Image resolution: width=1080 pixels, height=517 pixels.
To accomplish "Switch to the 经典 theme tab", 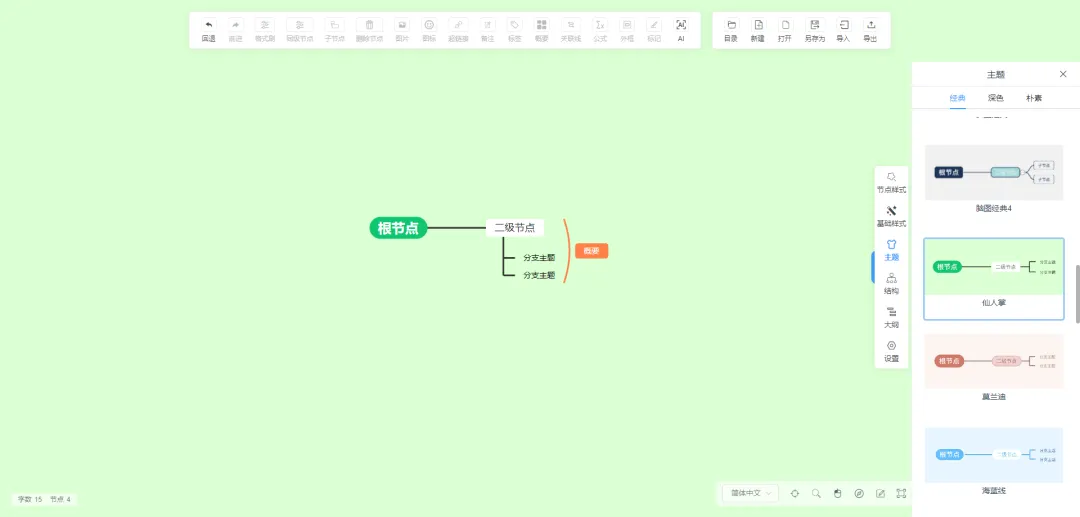I will 957,98.
